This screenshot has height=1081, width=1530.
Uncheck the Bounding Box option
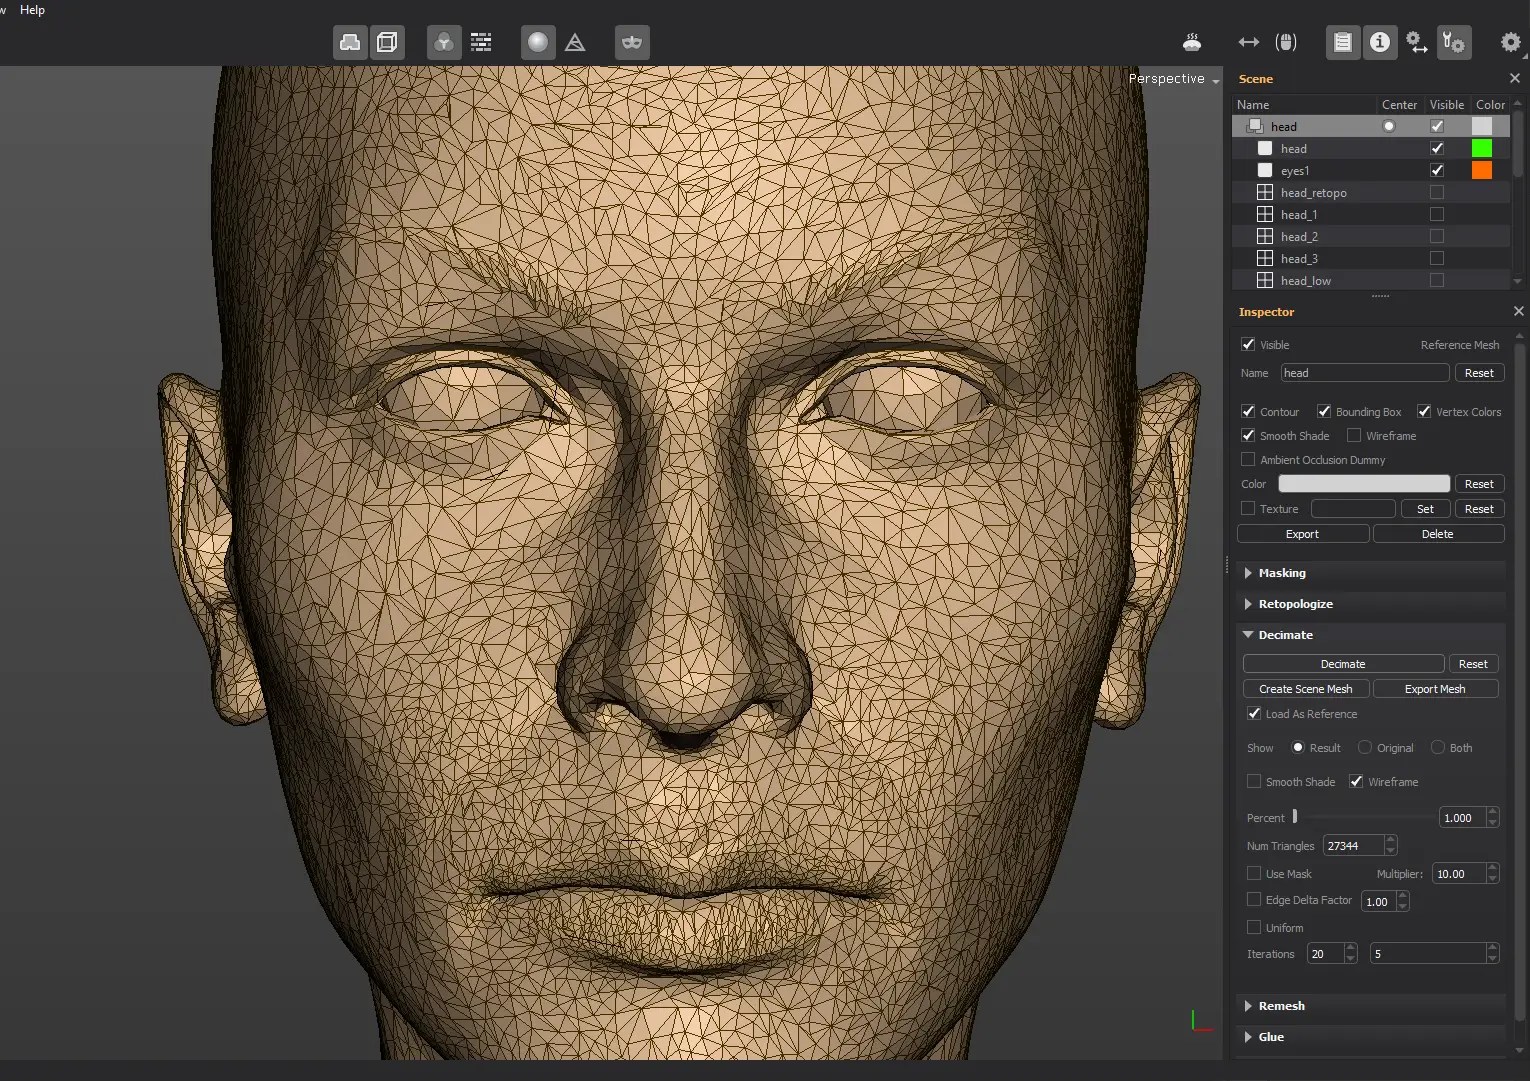click(x=1324, y=411)
